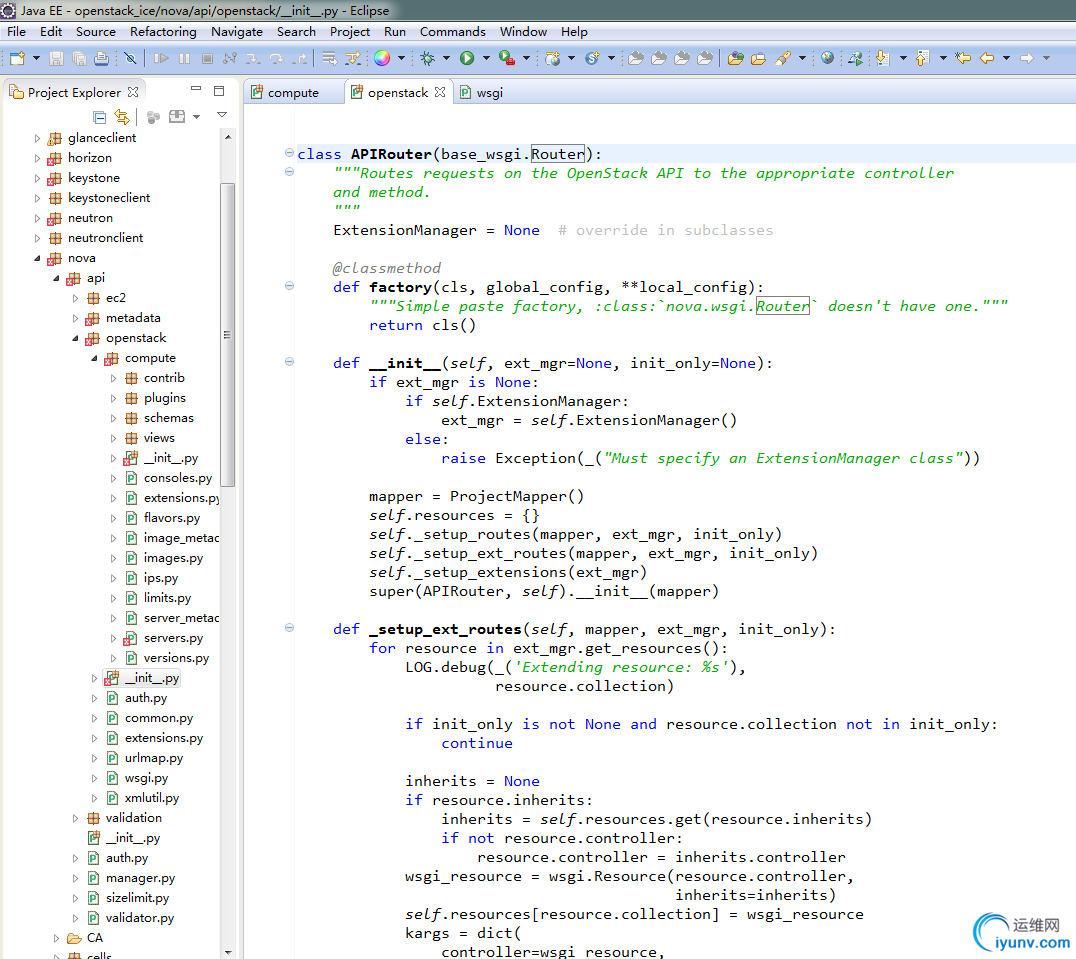Image resolution: width=1076 pixels, height=959 pixels.
Task: Click the New Servlet icon
Action: point(592,58)
